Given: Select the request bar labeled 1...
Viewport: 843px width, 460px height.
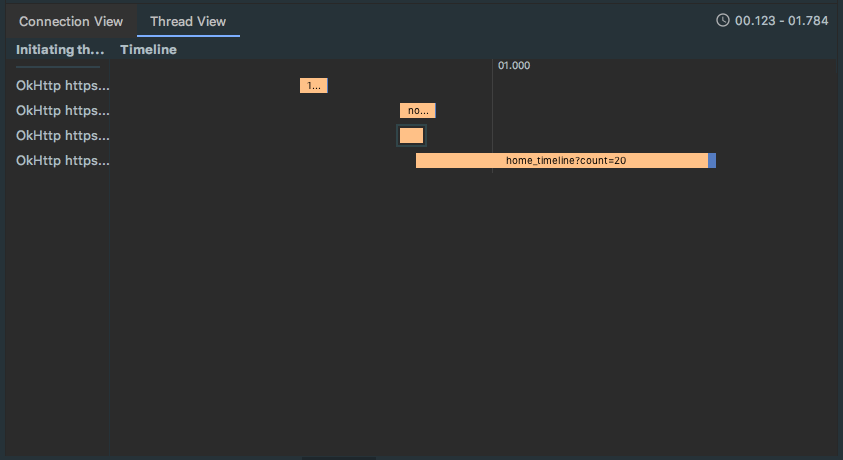Looking at the screenshot, I should click(x=313, y=85).
